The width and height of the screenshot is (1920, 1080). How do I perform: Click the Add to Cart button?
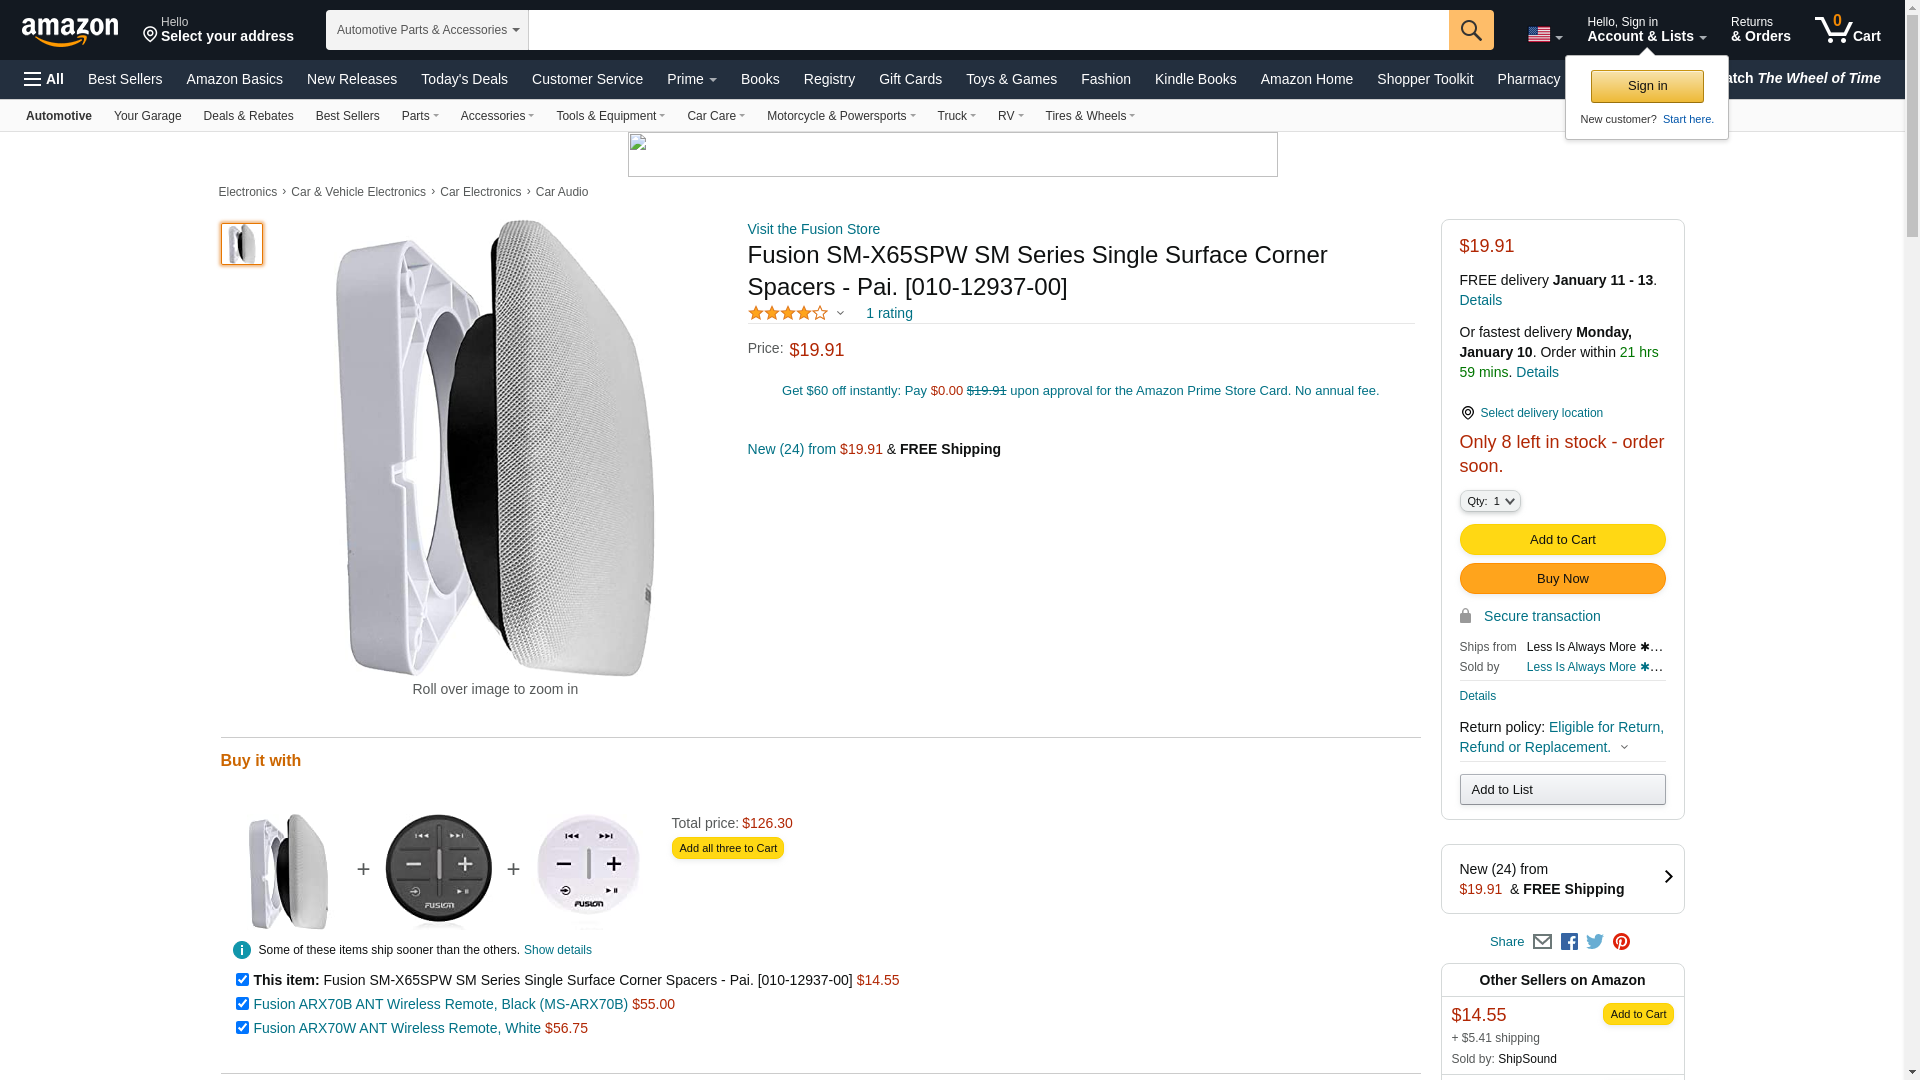(x=1562, y=540)
